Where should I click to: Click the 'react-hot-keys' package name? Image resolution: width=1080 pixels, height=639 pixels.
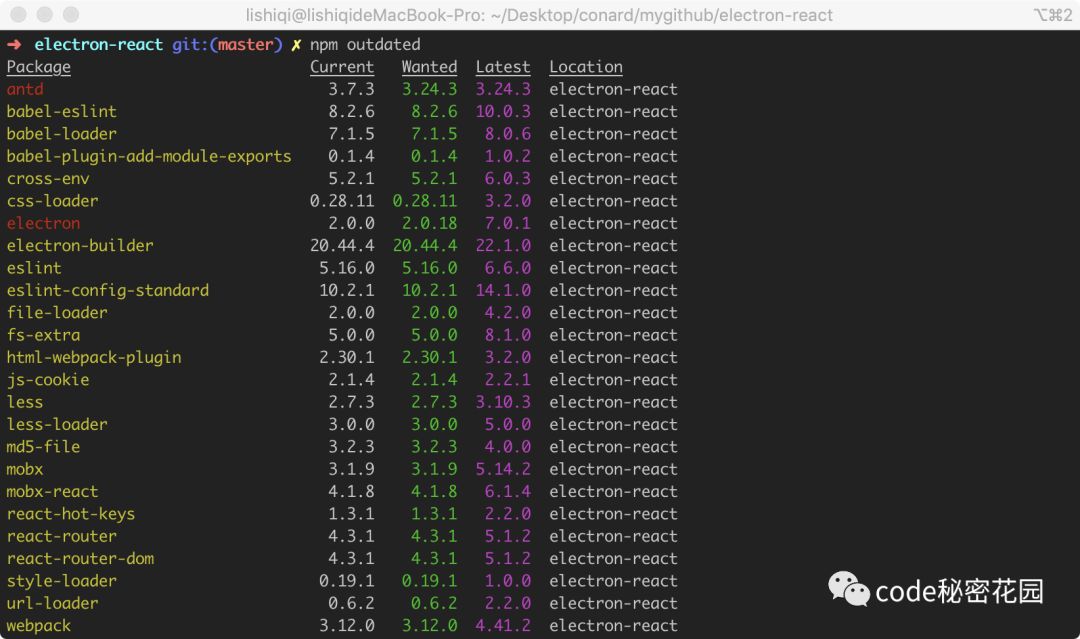click(70, 514)
